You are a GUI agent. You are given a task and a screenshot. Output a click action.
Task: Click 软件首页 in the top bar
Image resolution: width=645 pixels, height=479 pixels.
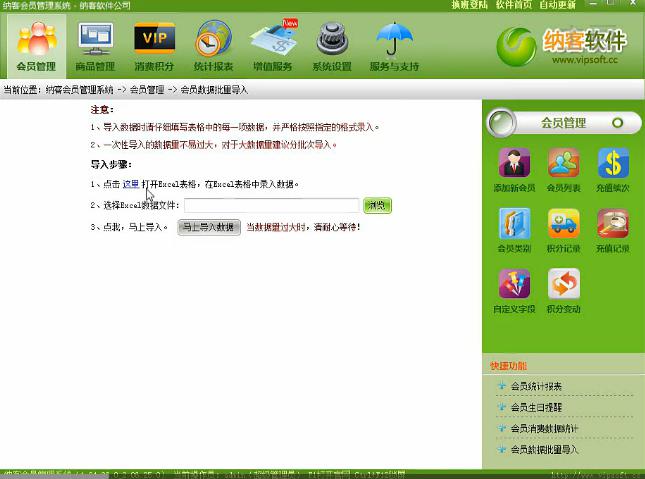pyautogui.click(x=513, y=5)
